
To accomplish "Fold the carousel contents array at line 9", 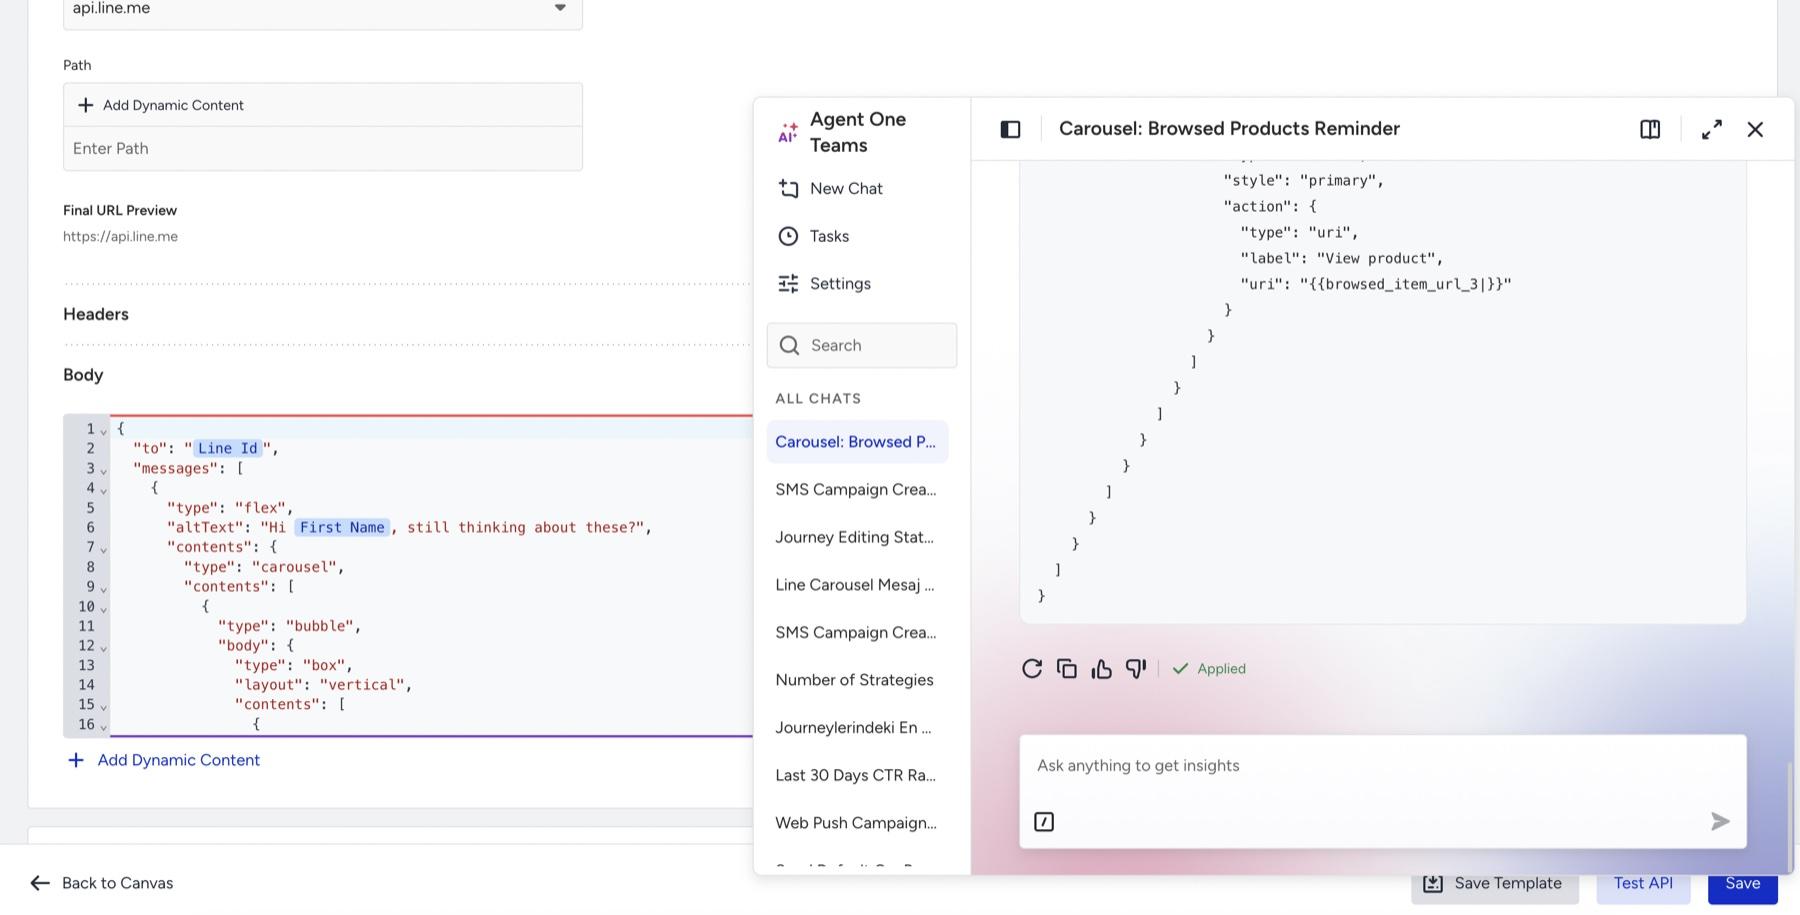I will click(104, 589).
